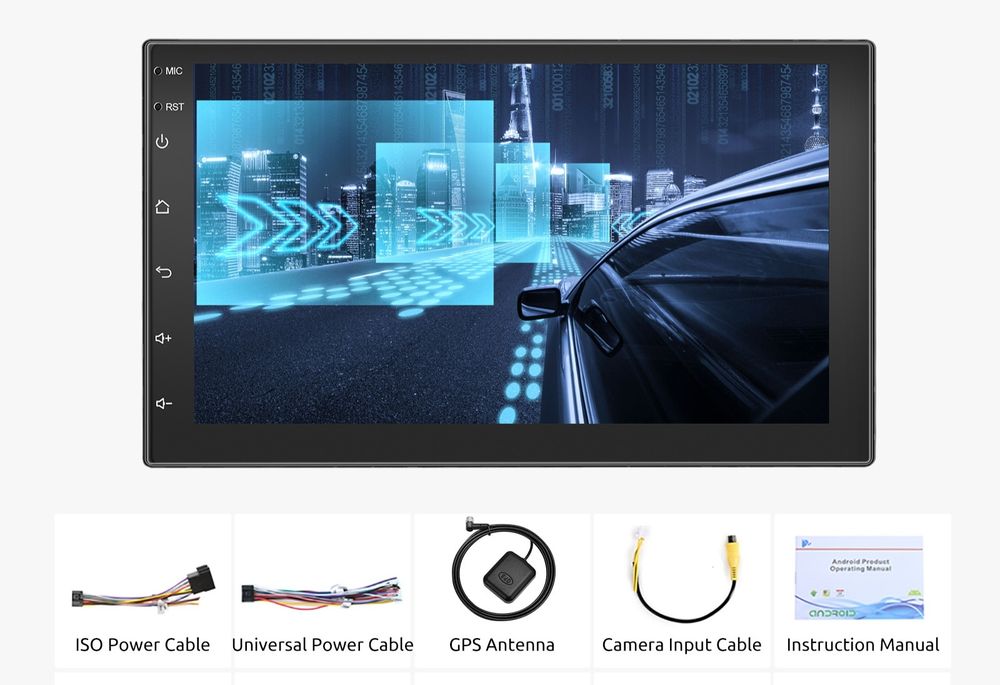Image resolution: width=1000 pixels, height=685 pixels.
Task: Click the GPS Antenna image
Action: [503, 570]
